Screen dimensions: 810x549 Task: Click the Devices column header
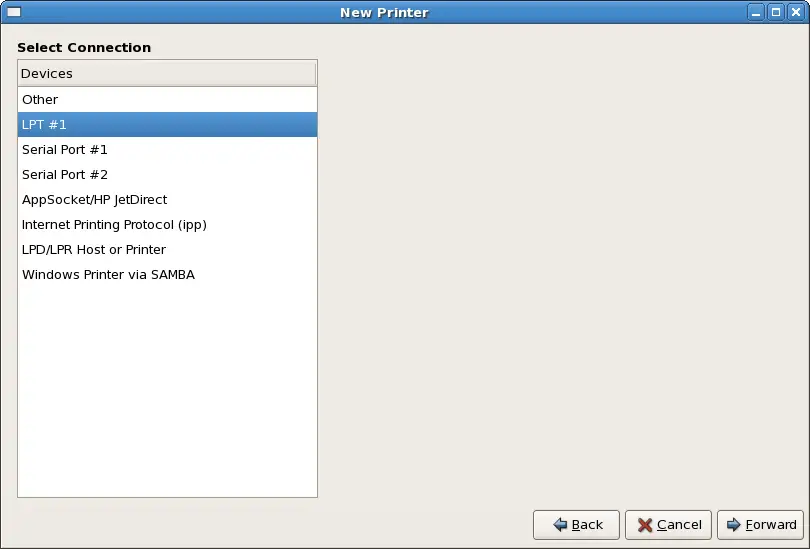pos(166,74)
